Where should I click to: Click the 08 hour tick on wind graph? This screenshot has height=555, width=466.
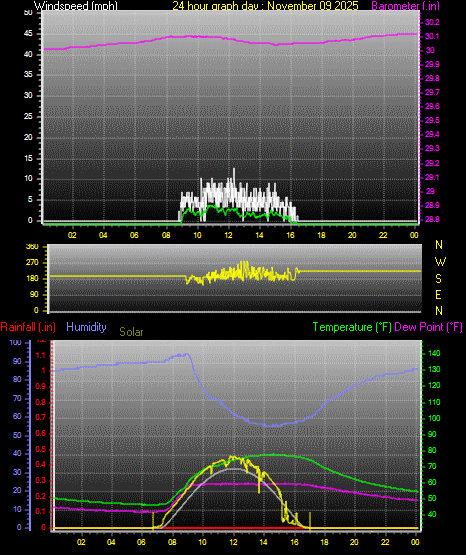click(x=166, y=235)
